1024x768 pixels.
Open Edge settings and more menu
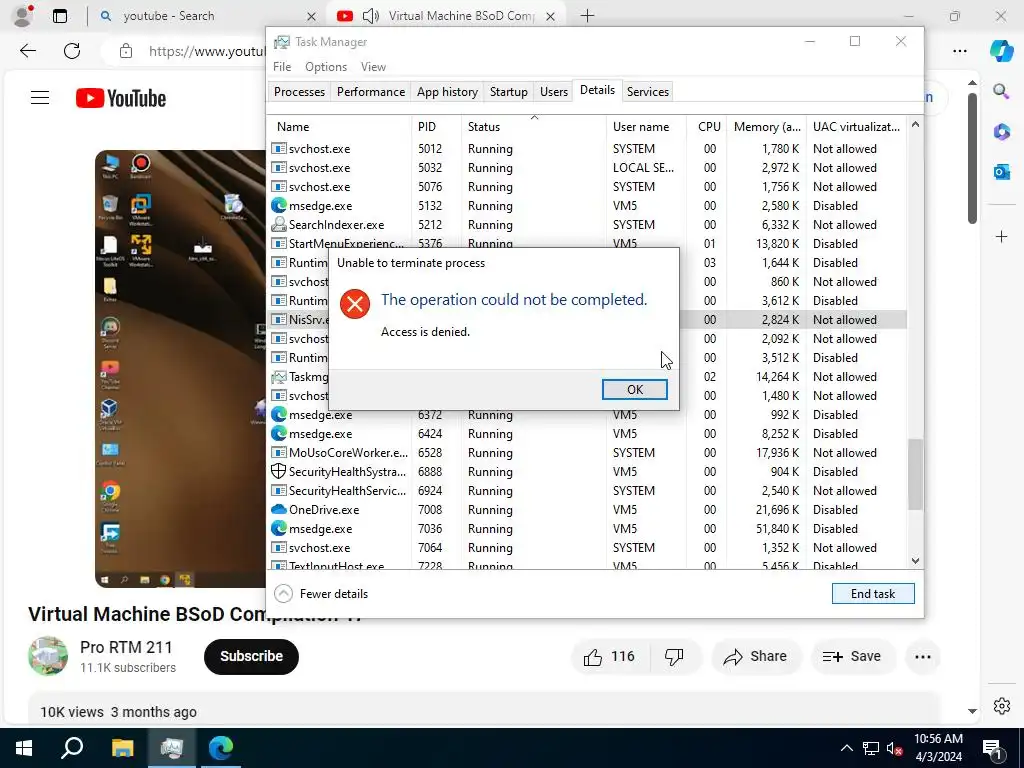(x=959, y=51)
